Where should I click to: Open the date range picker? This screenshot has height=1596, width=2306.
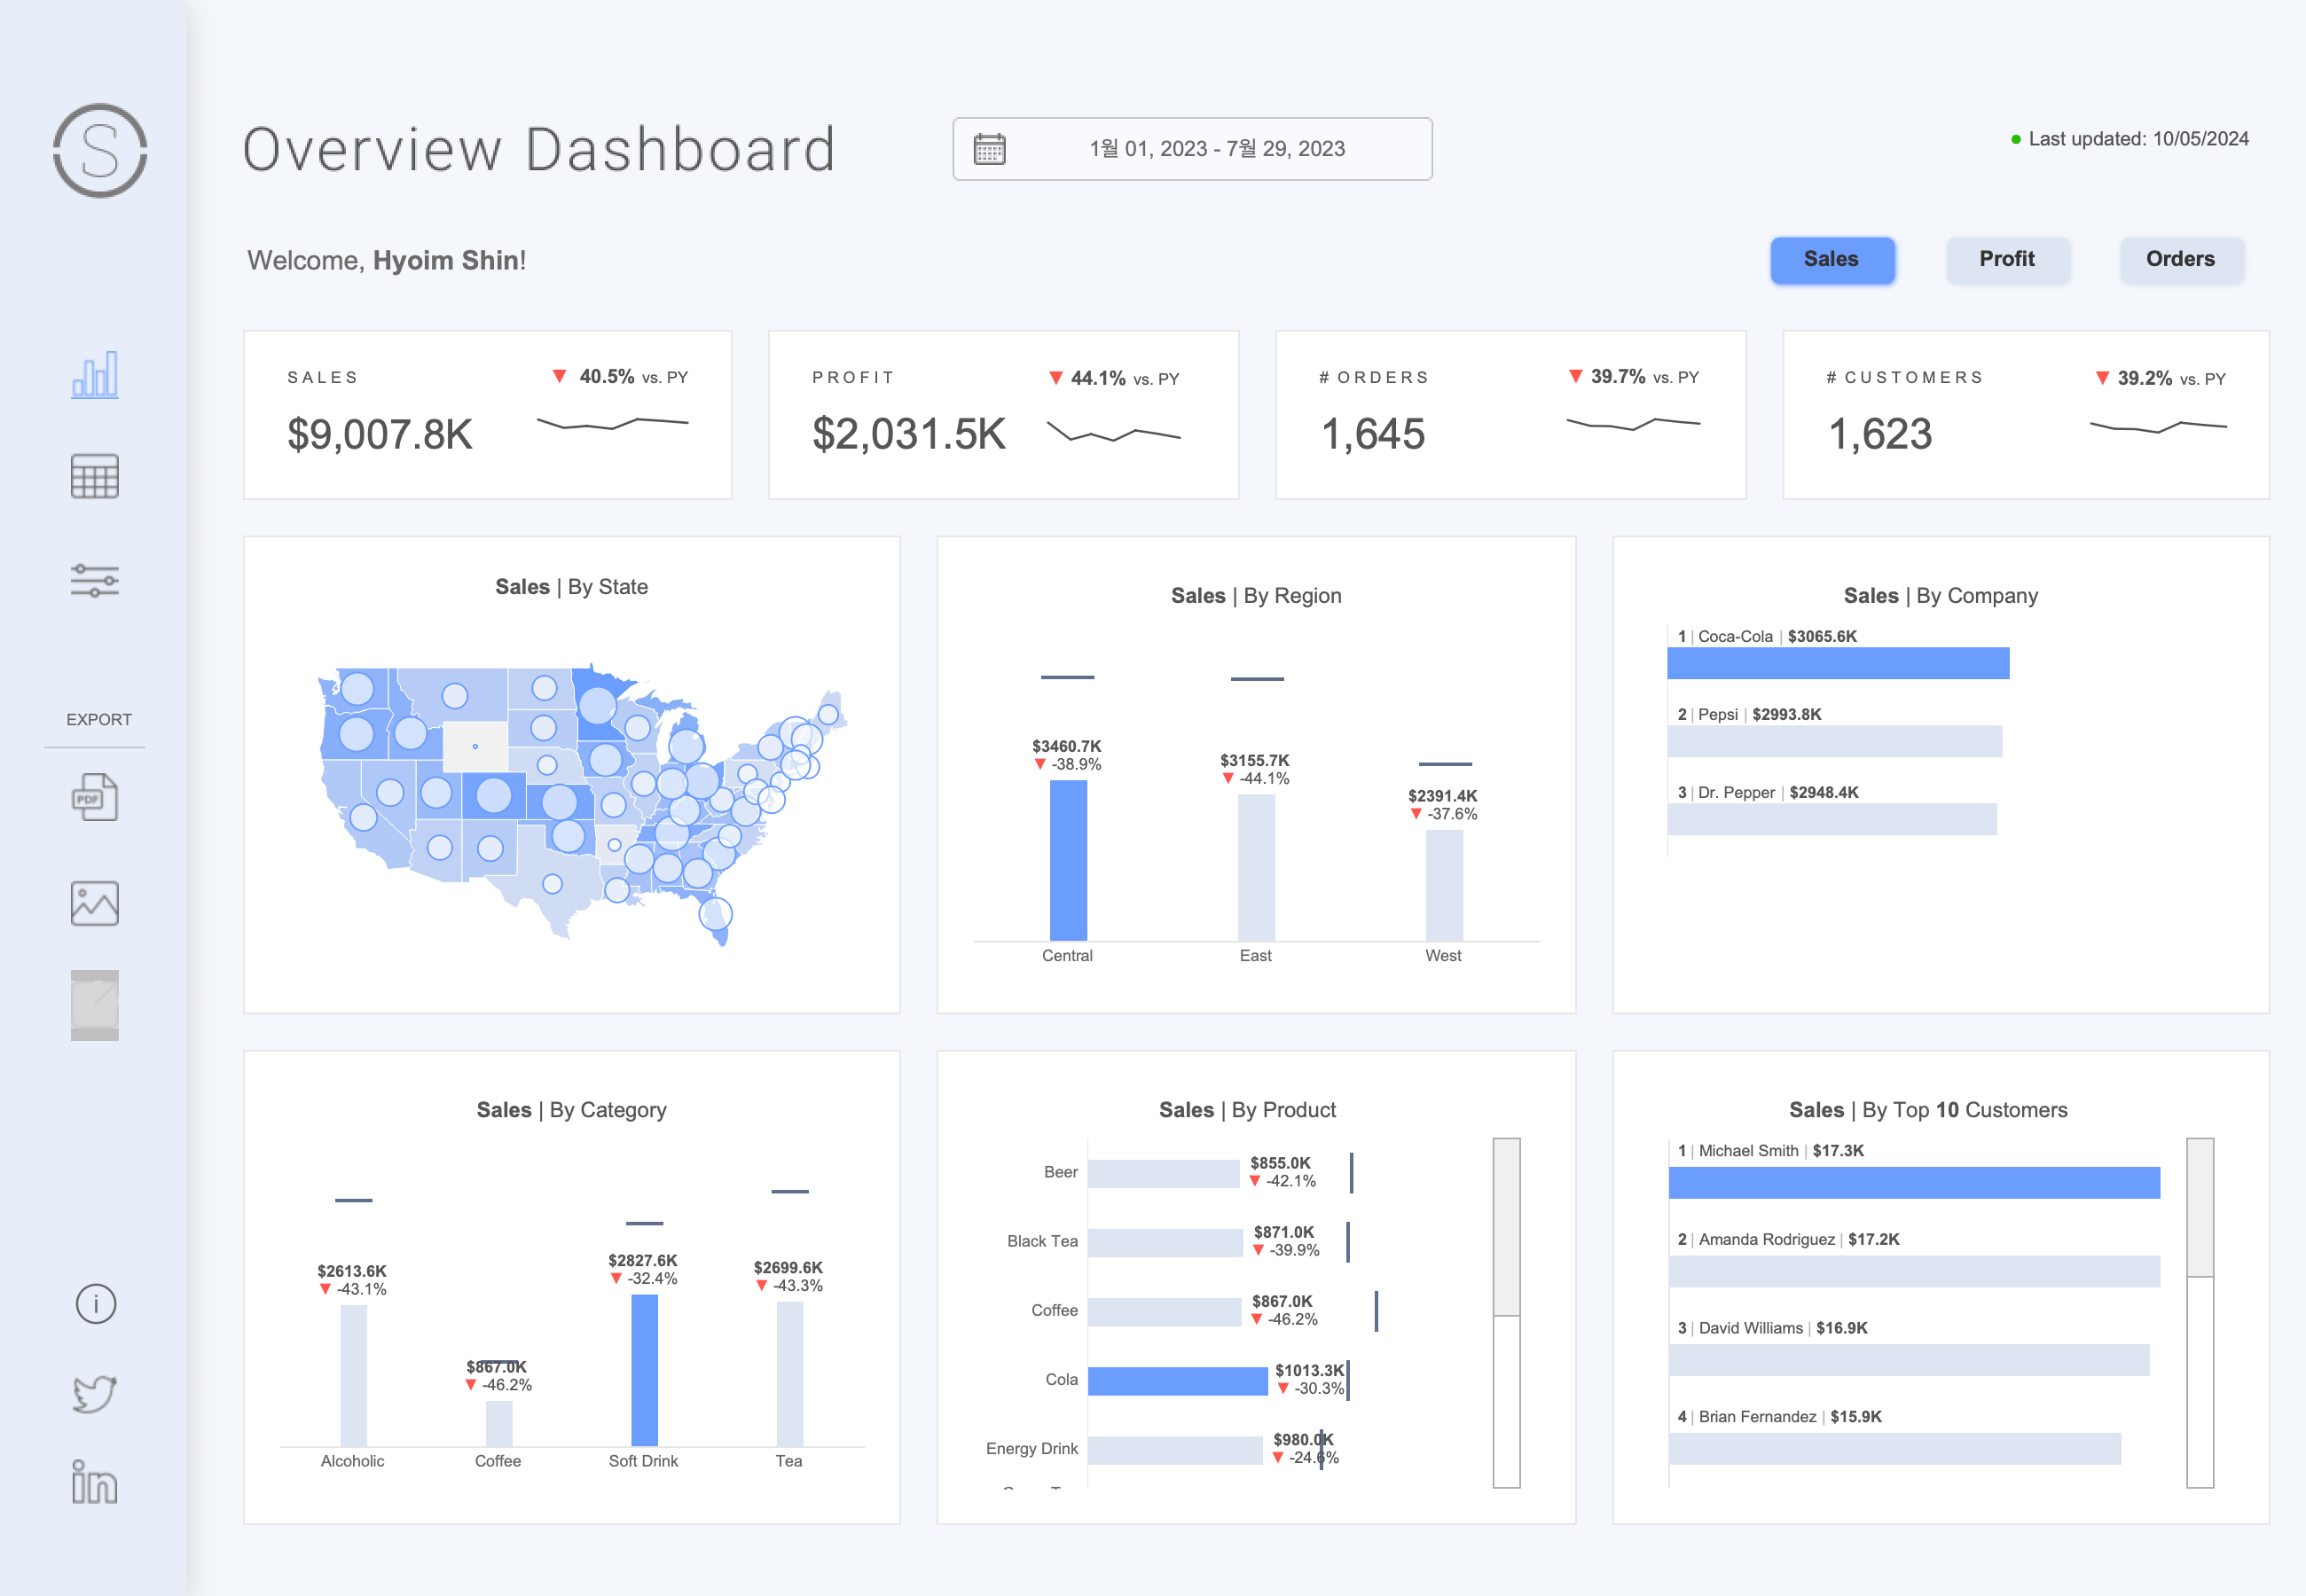point(1215,149)
